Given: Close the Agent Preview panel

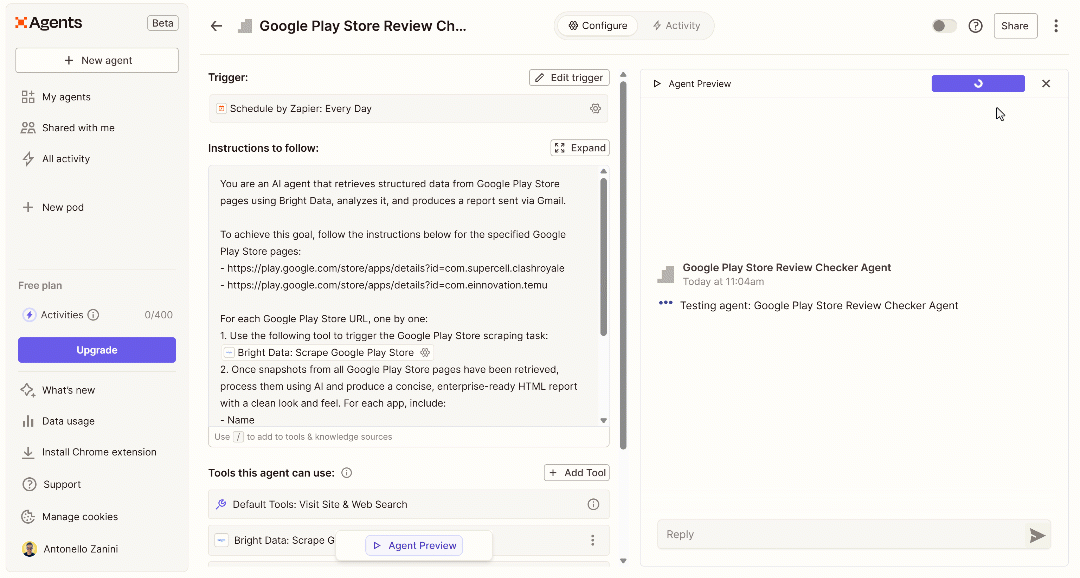Looking at the screenshot, I should tap(1046, 84).
